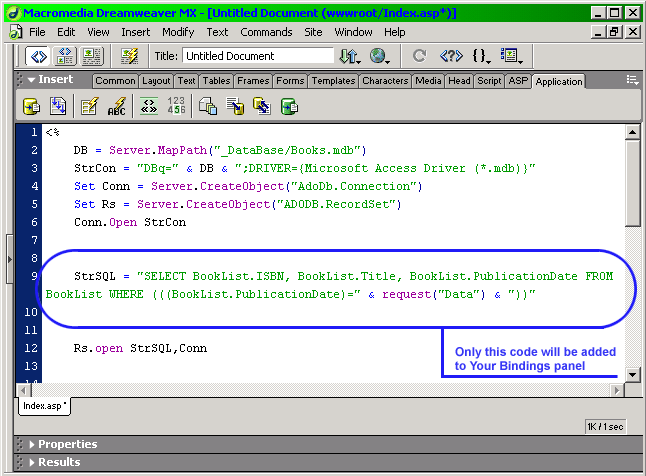Switch to Code and Design split view

pos(65,56)
